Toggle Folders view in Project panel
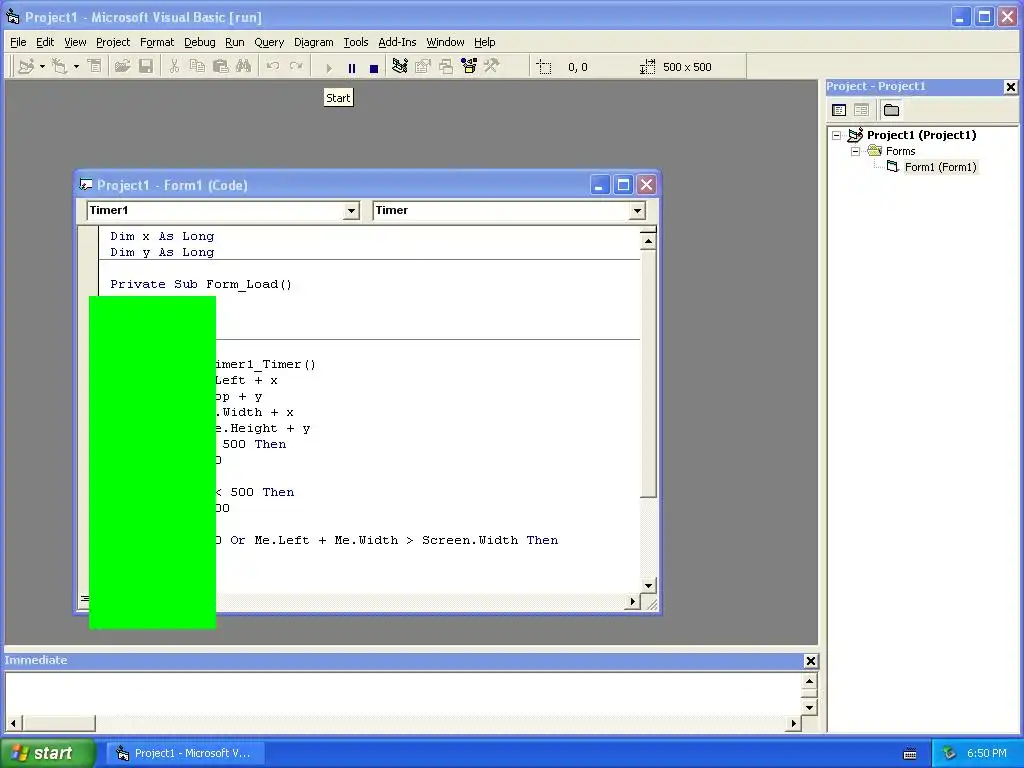1024x768 pixels. pyautogui.click(x=891, y=110)
